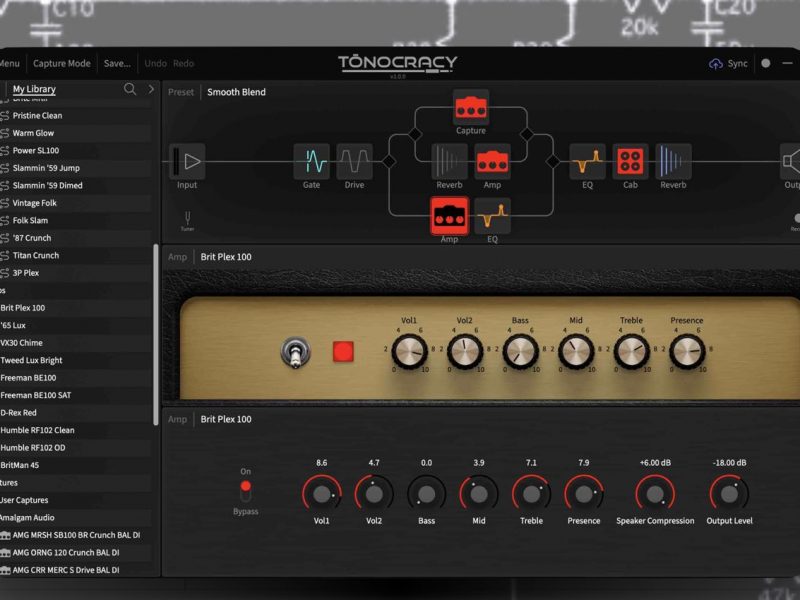
Task: Select the Drive block in the chain
Action: 354,161
